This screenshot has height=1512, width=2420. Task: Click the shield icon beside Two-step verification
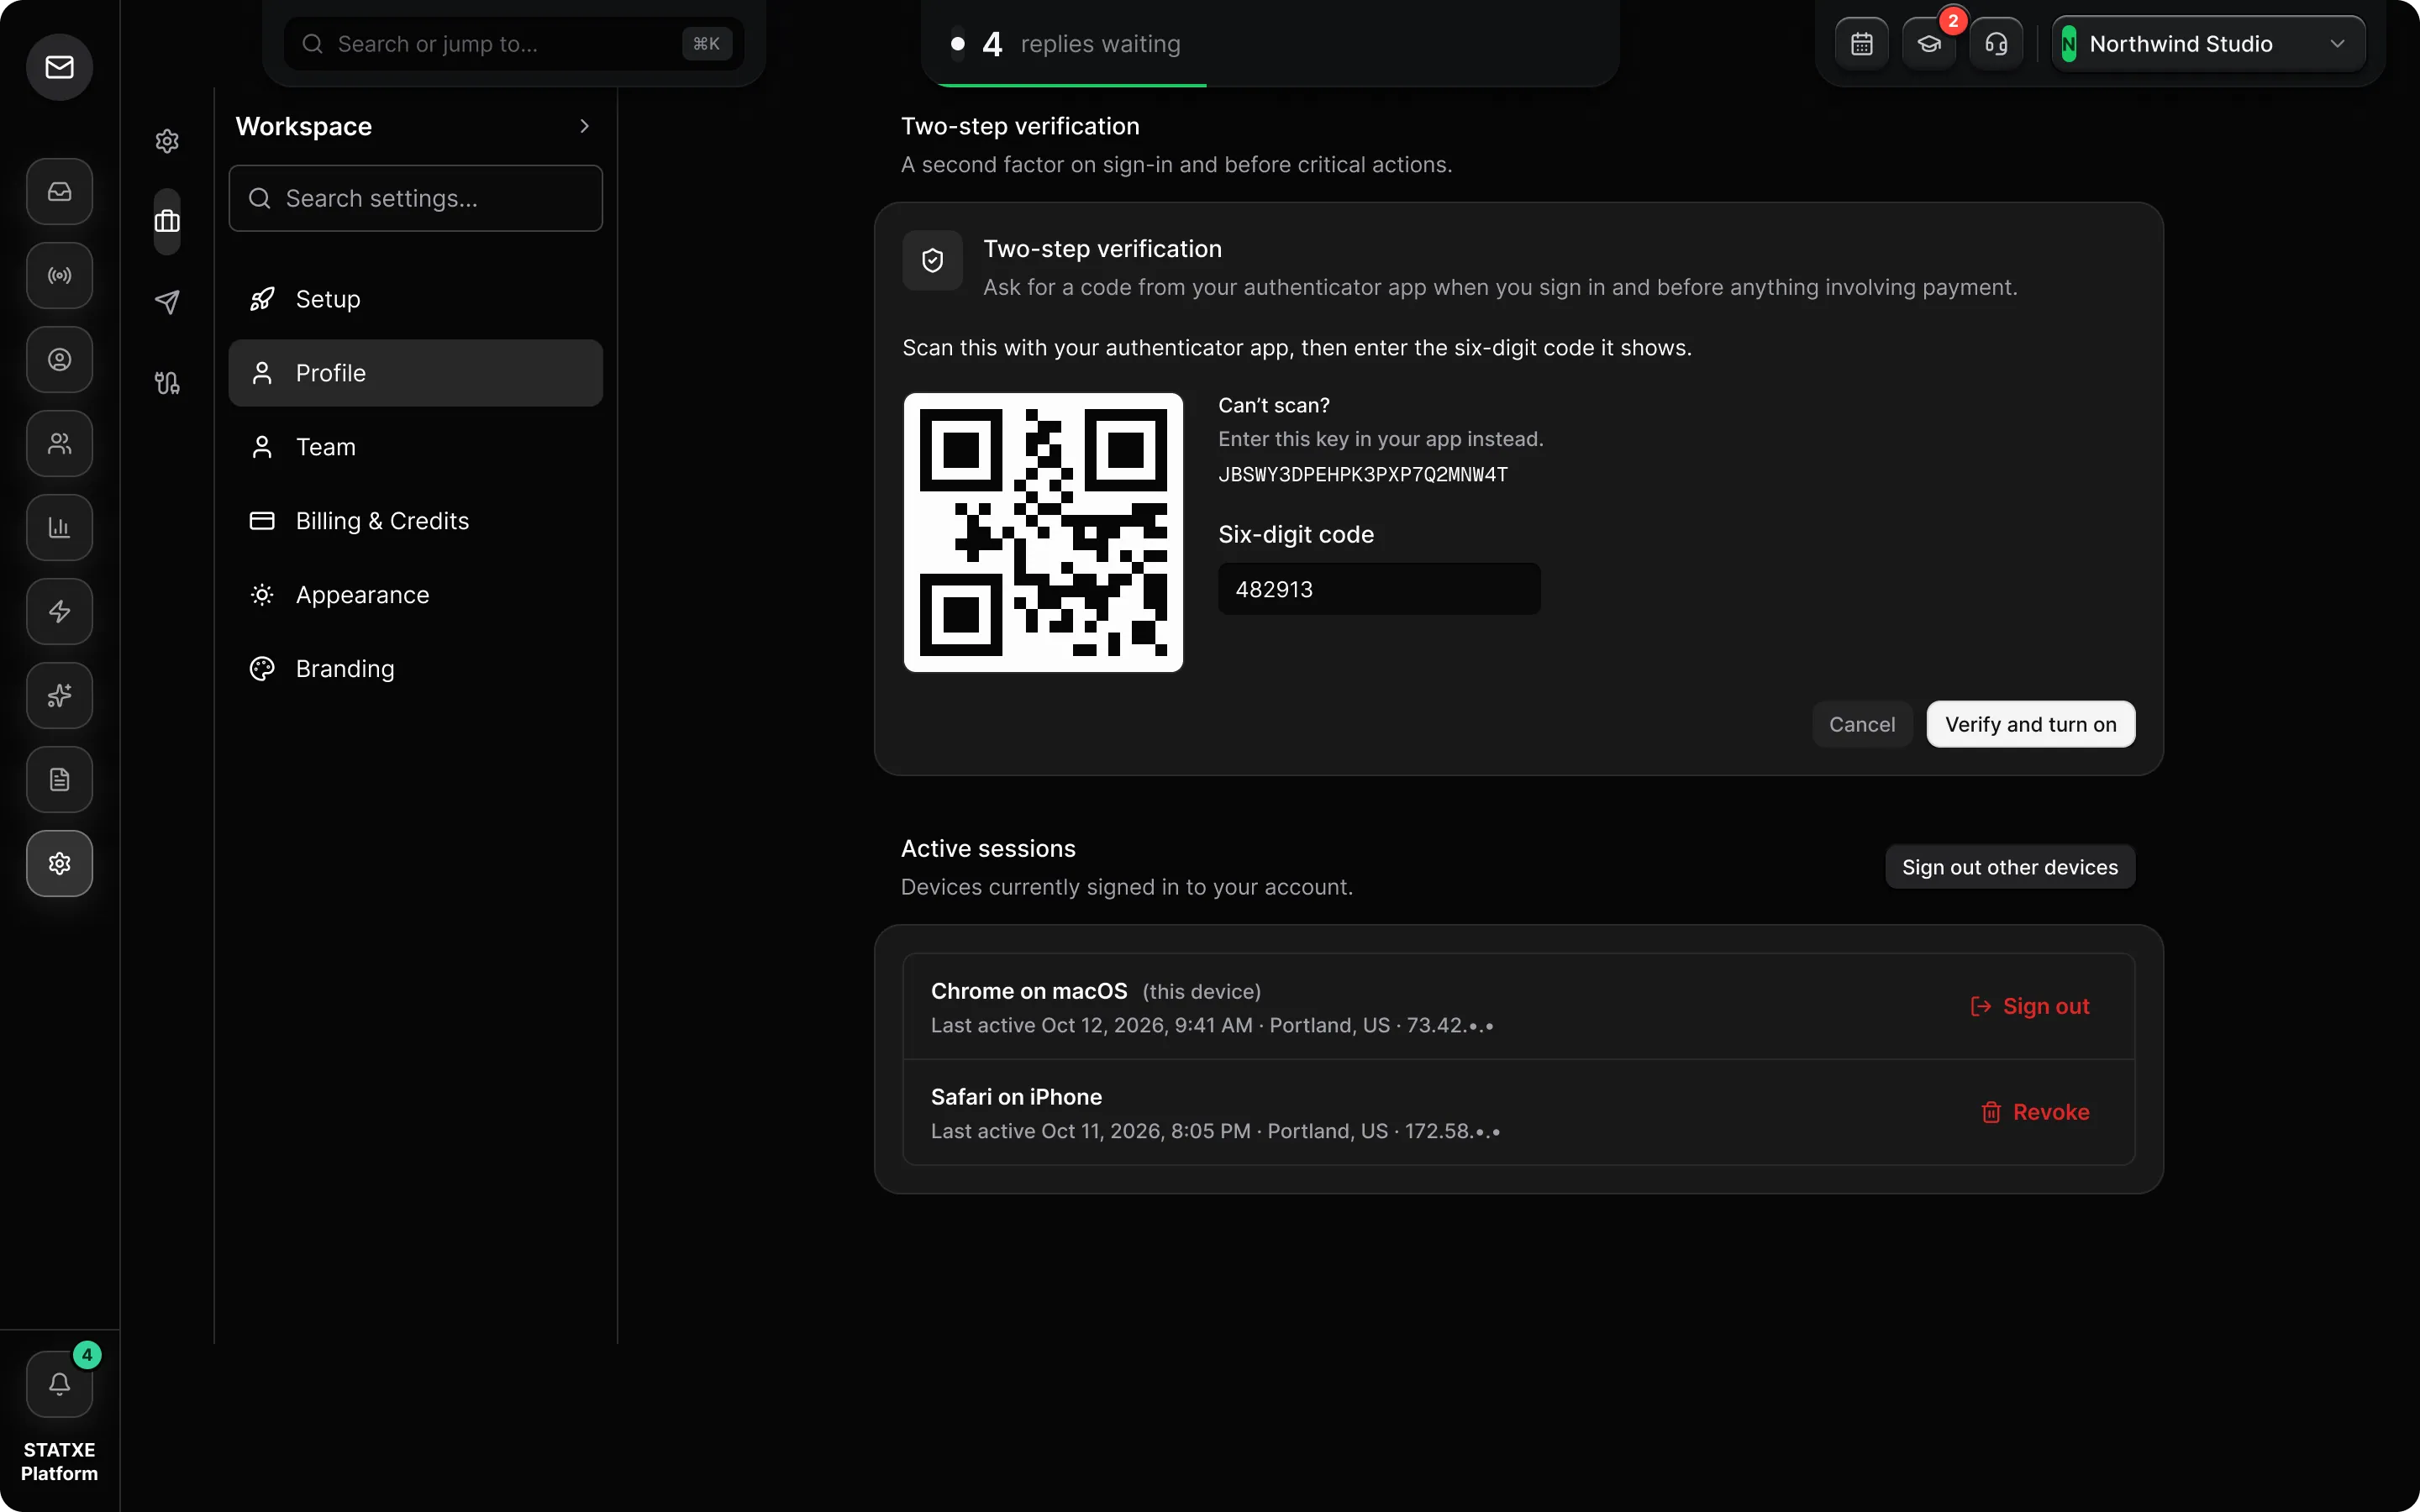point(933,261)
